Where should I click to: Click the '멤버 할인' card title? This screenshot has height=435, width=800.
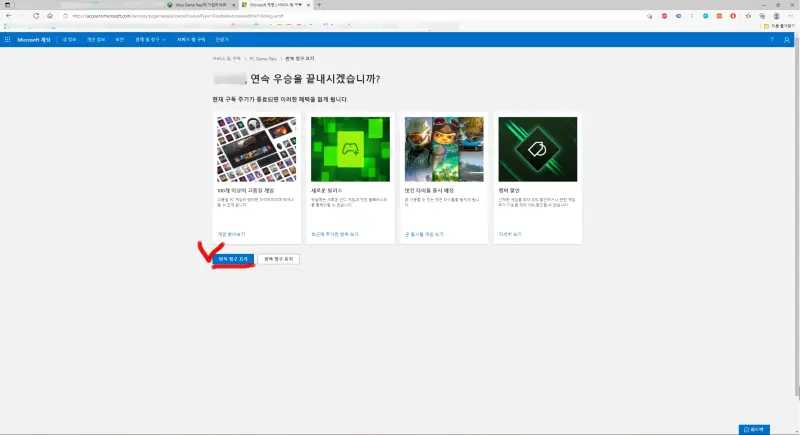(509, 190)
